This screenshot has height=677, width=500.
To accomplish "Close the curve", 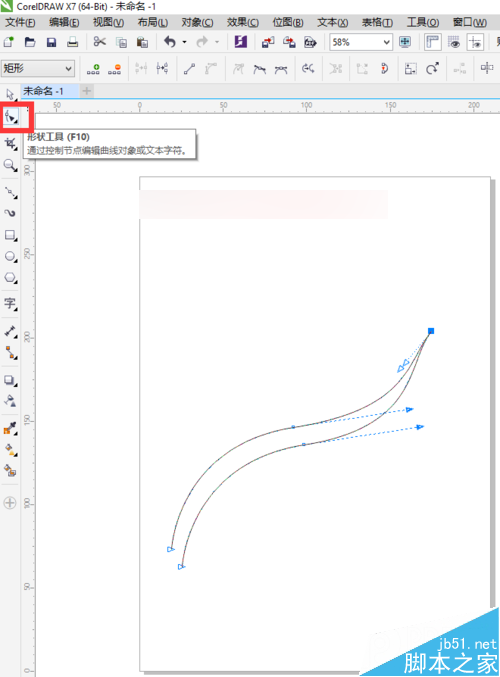I will pyautogui.click(x=384, y=68).
